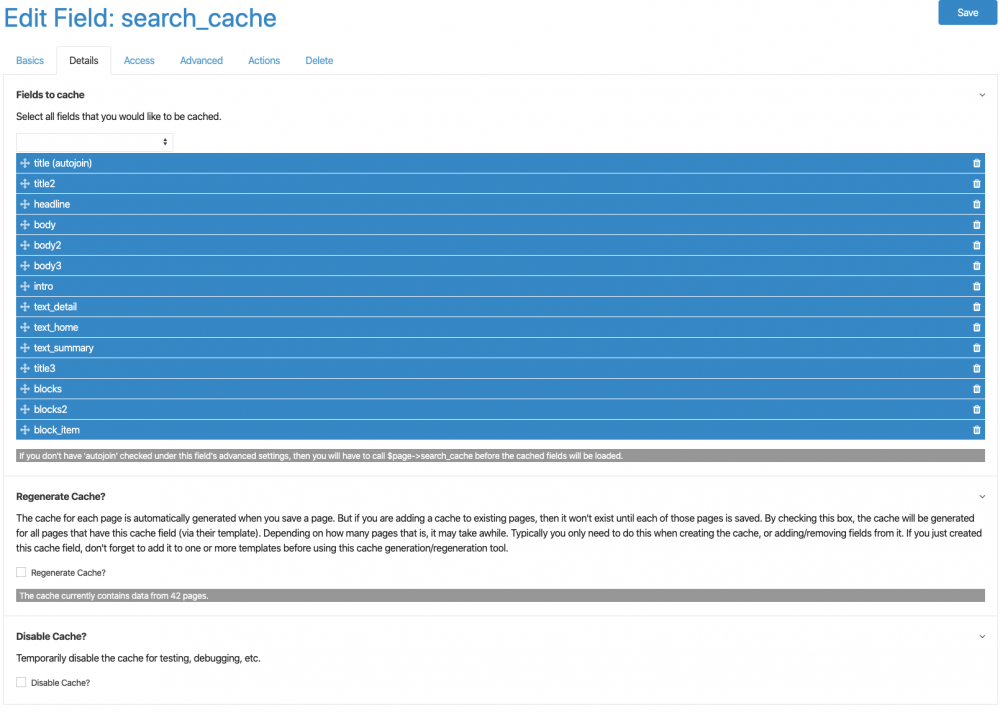Click trash icon on text_summary row
The height and width of the screenshot is (712, 1000).
point(976,348)
